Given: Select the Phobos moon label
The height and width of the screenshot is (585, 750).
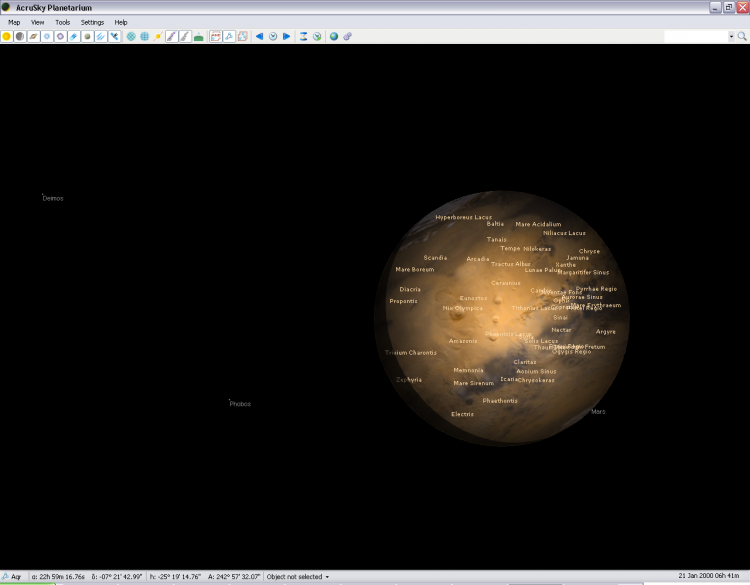Looking at the screenshot, I should [x=240, y=404].
